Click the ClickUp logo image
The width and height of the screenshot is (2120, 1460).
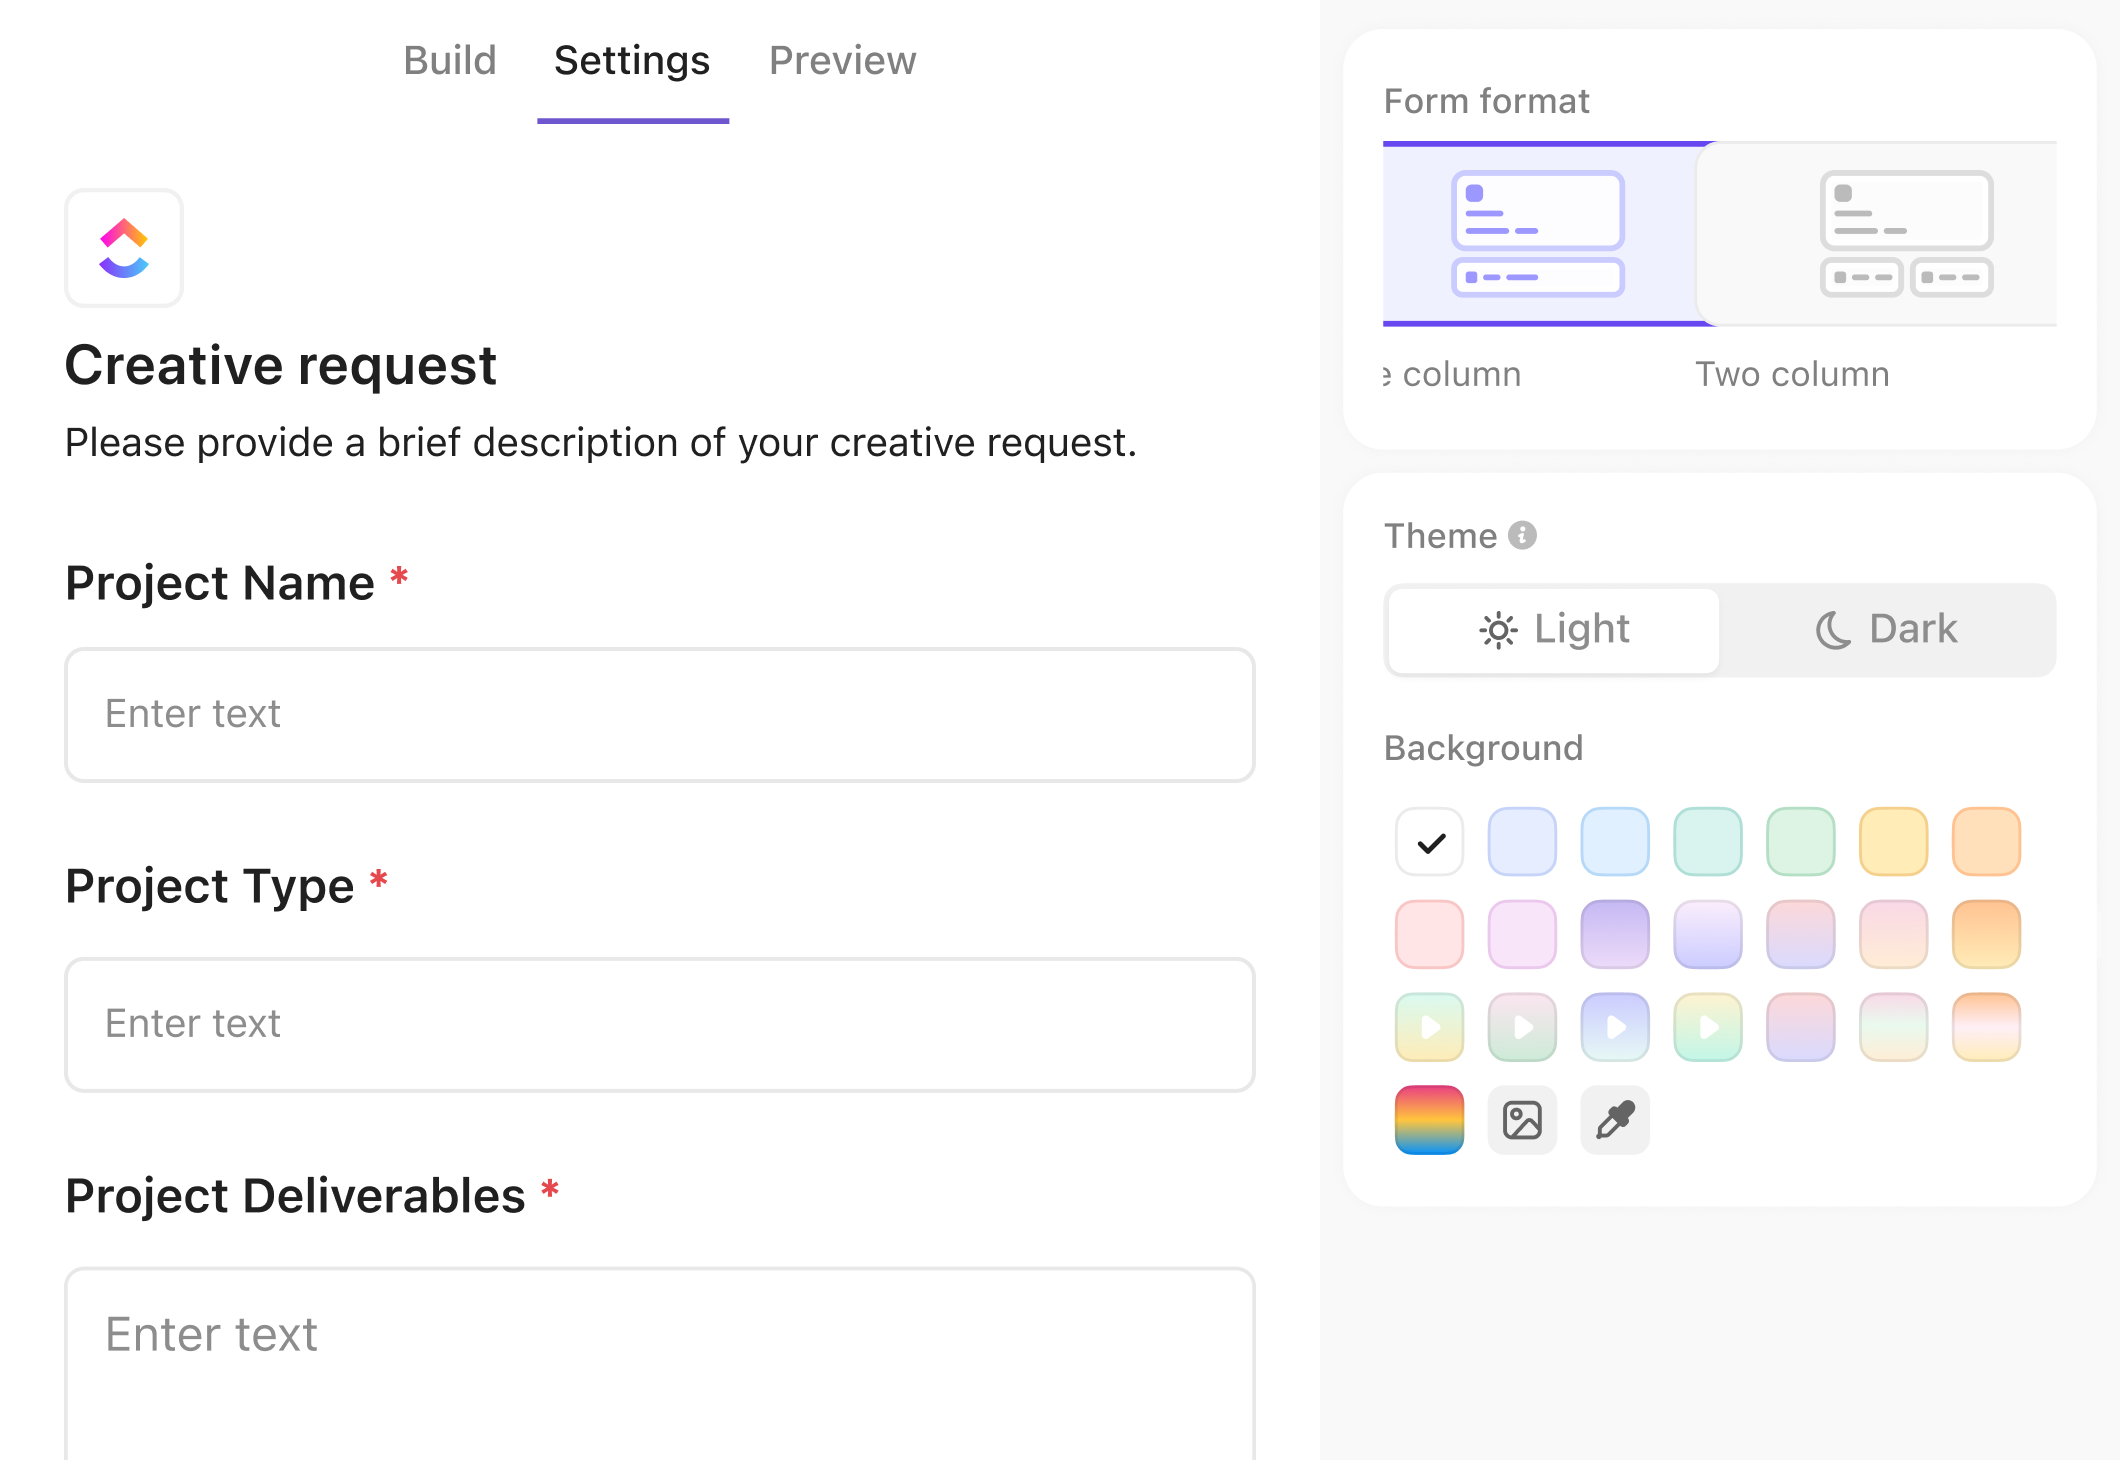tap(124, 248)
